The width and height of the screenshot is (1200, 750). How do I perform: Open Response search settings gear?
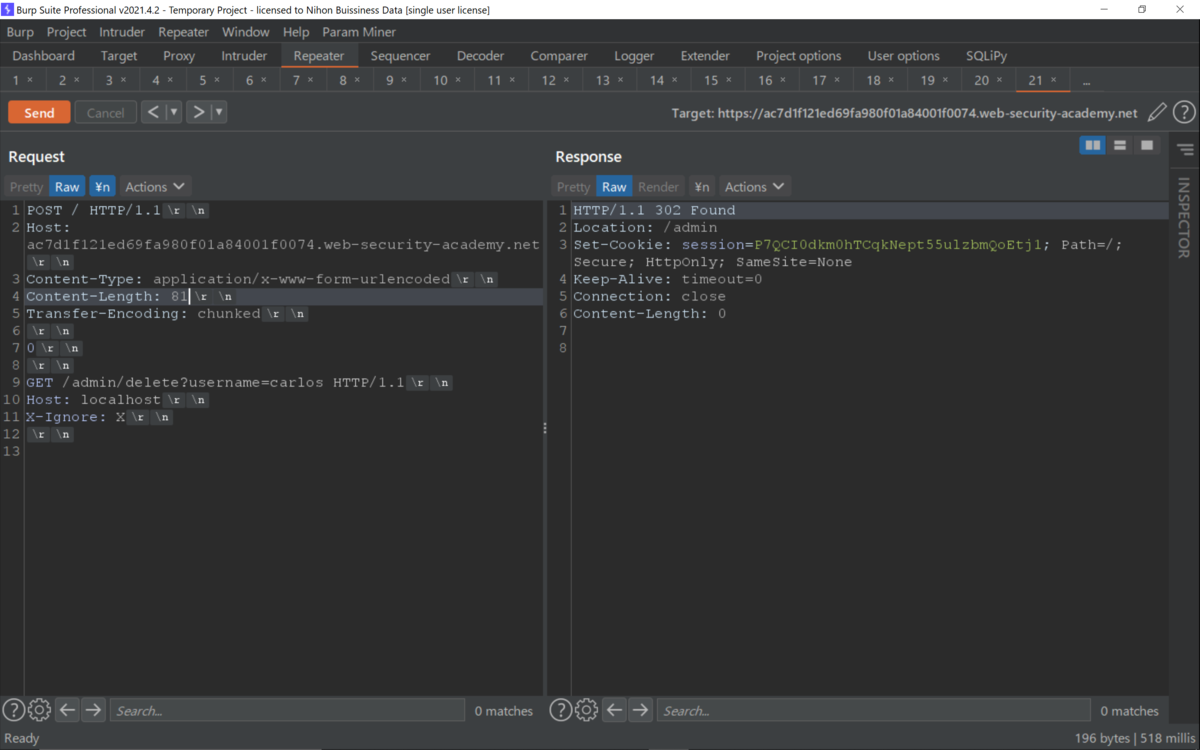pos(587,710)
